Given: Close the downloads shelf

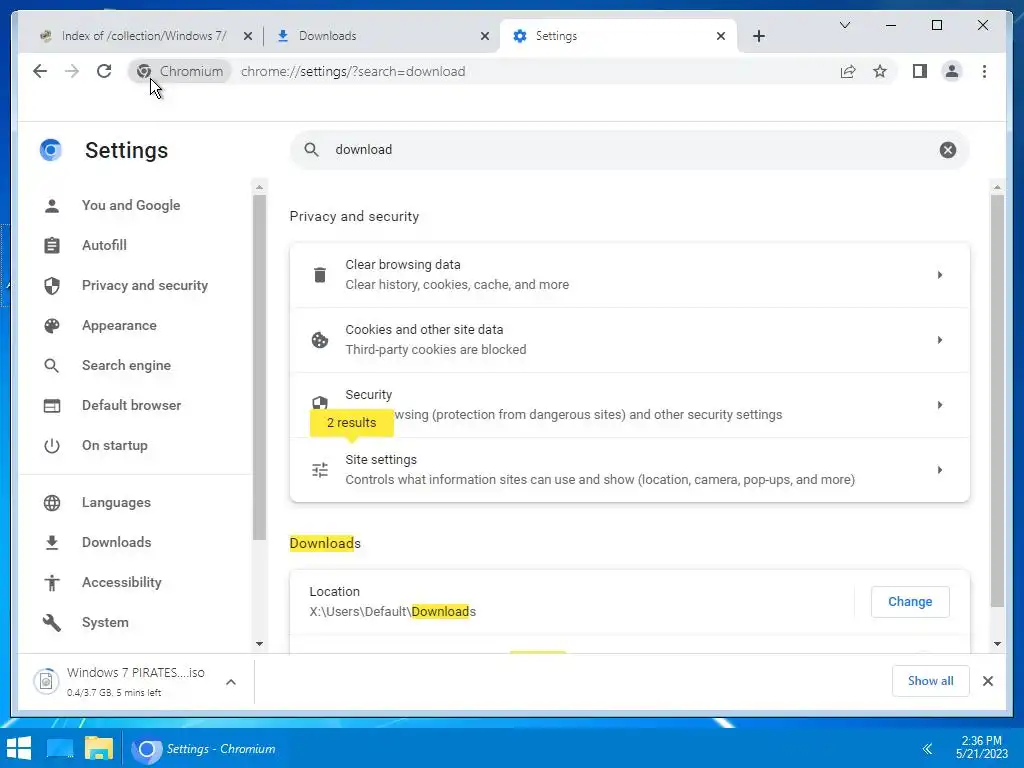Looking at the screenshot, I should 987,681.
